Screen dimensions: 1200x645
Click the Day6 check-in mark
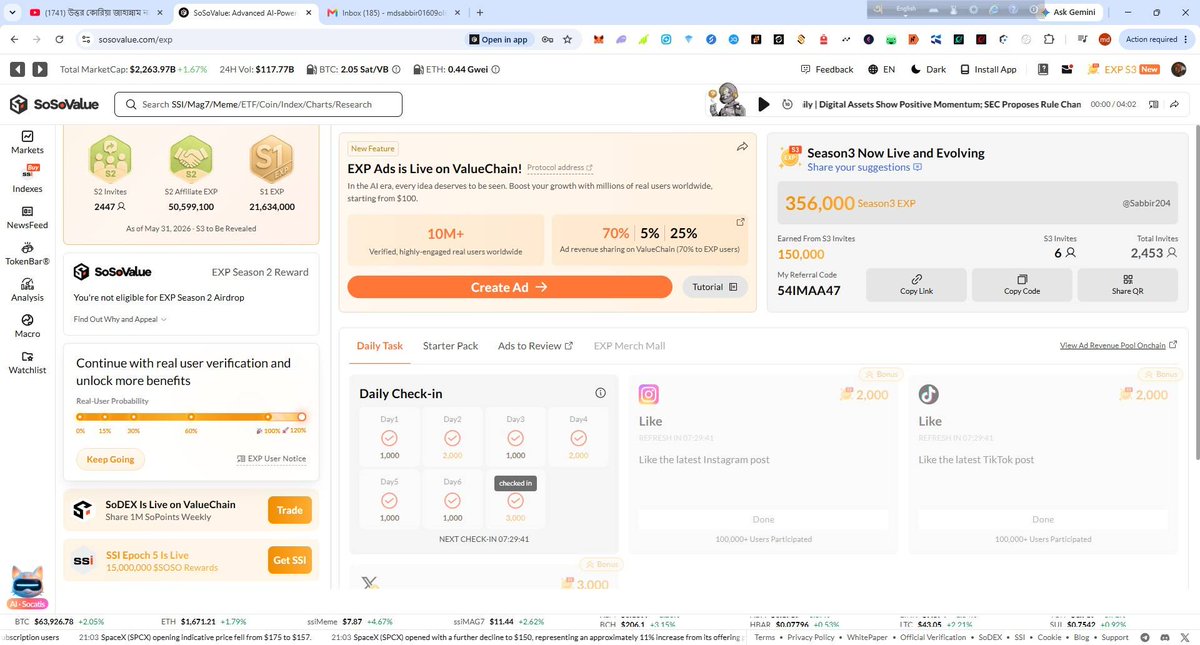pyautogui.click(x=452, y=500)
